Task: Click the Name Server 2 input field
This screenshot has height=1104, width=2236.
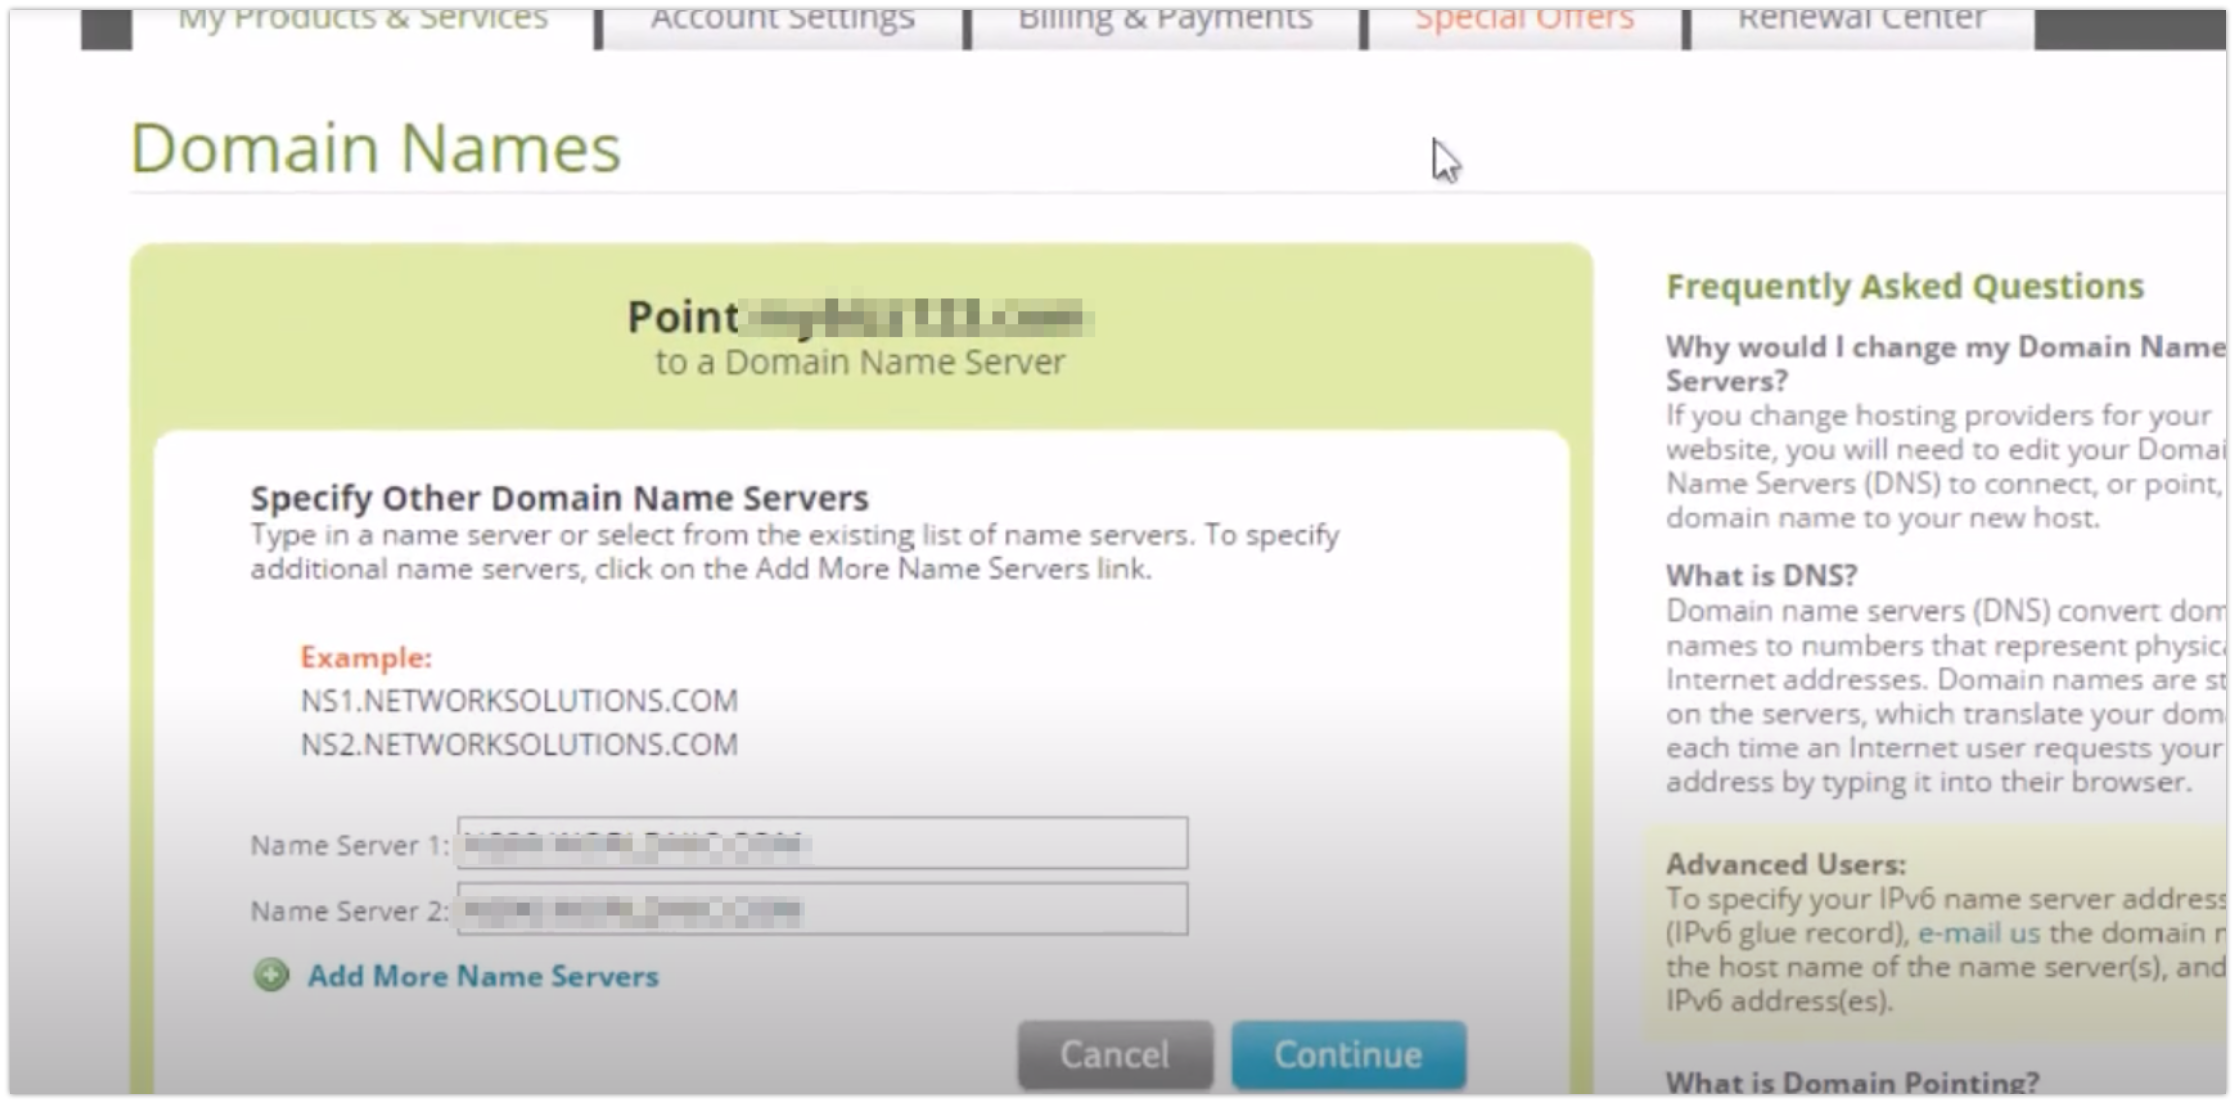Action: [822, 909]
